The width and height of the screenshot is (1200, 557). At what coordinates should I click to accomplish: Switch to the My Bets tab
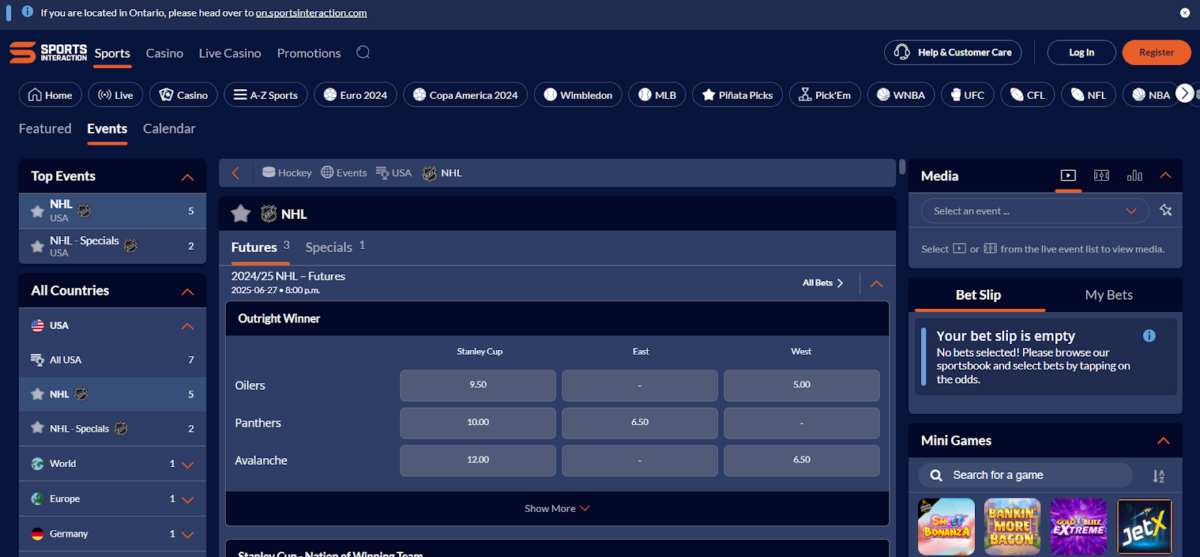coord(1108,295)
